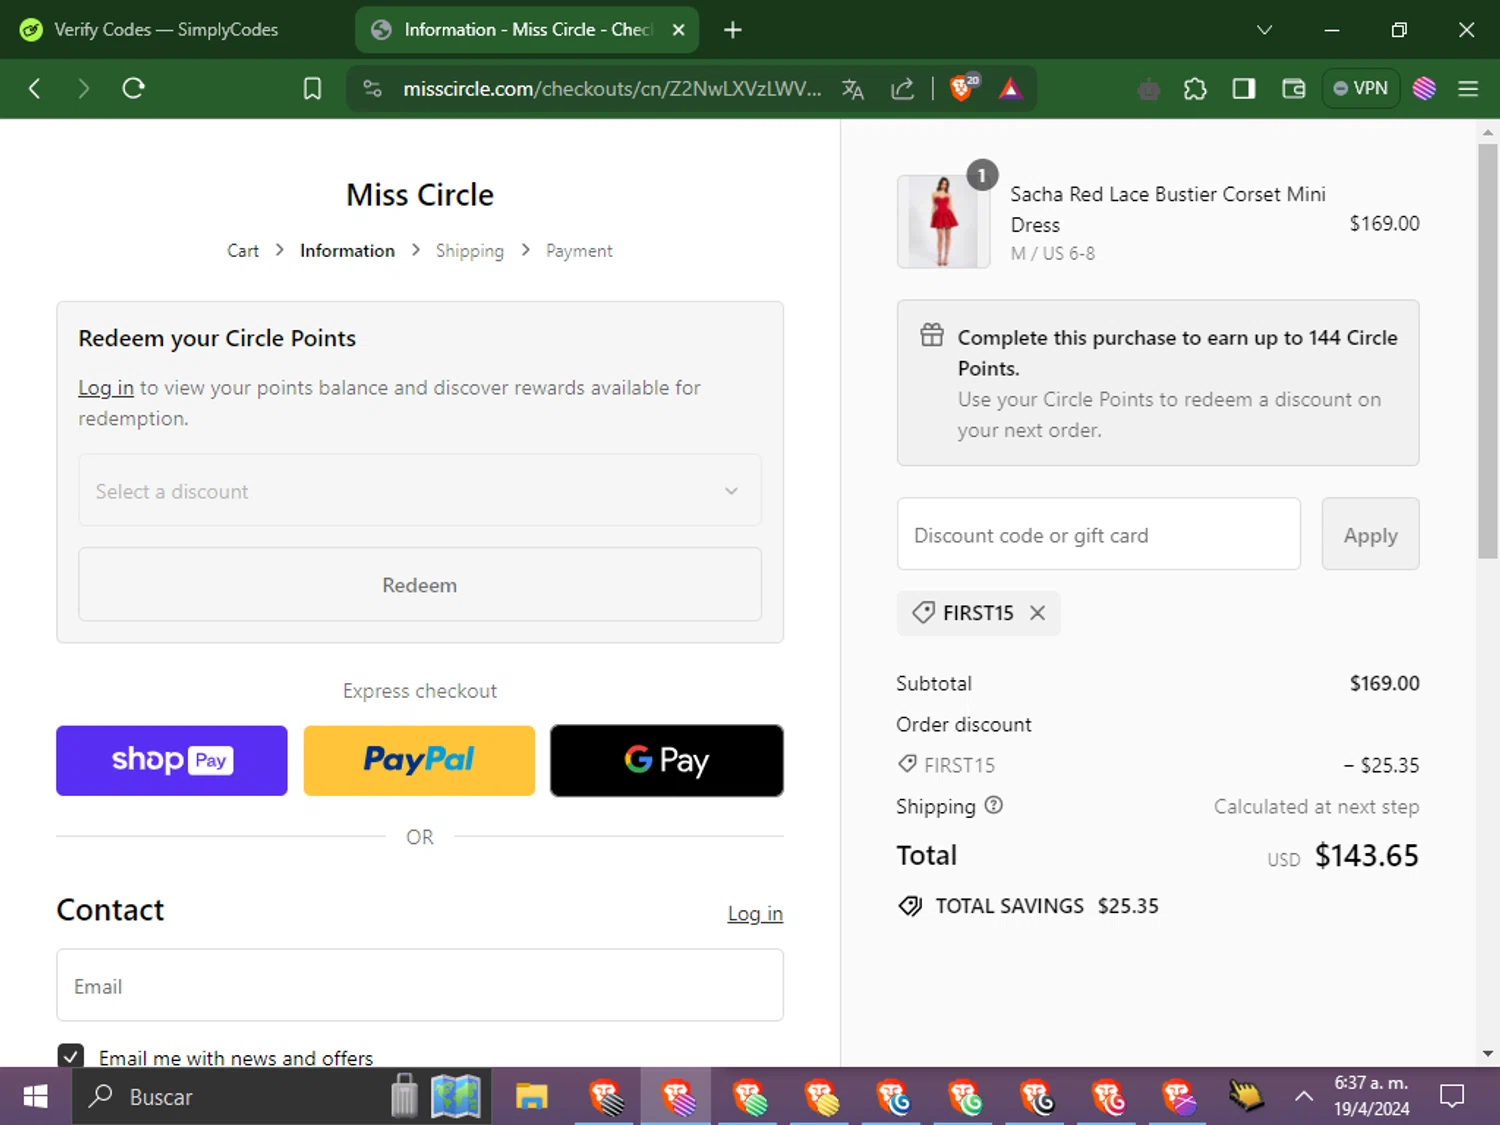Close the Miss Circle checkout tab

coord(679,30)
